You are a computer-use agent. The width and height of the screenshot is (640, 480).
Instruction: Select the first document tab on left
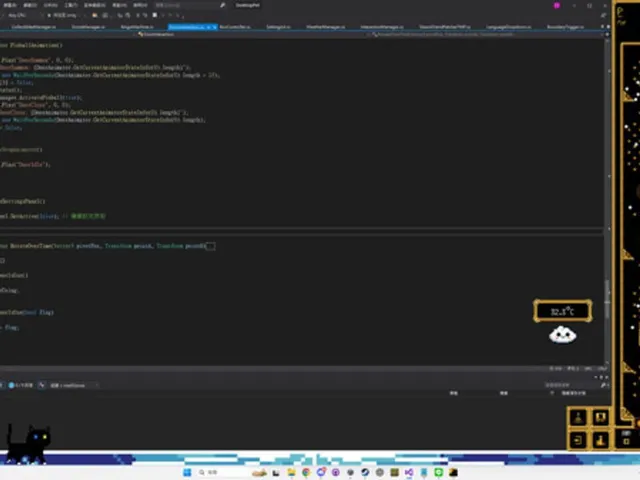(x=33, y=27)
